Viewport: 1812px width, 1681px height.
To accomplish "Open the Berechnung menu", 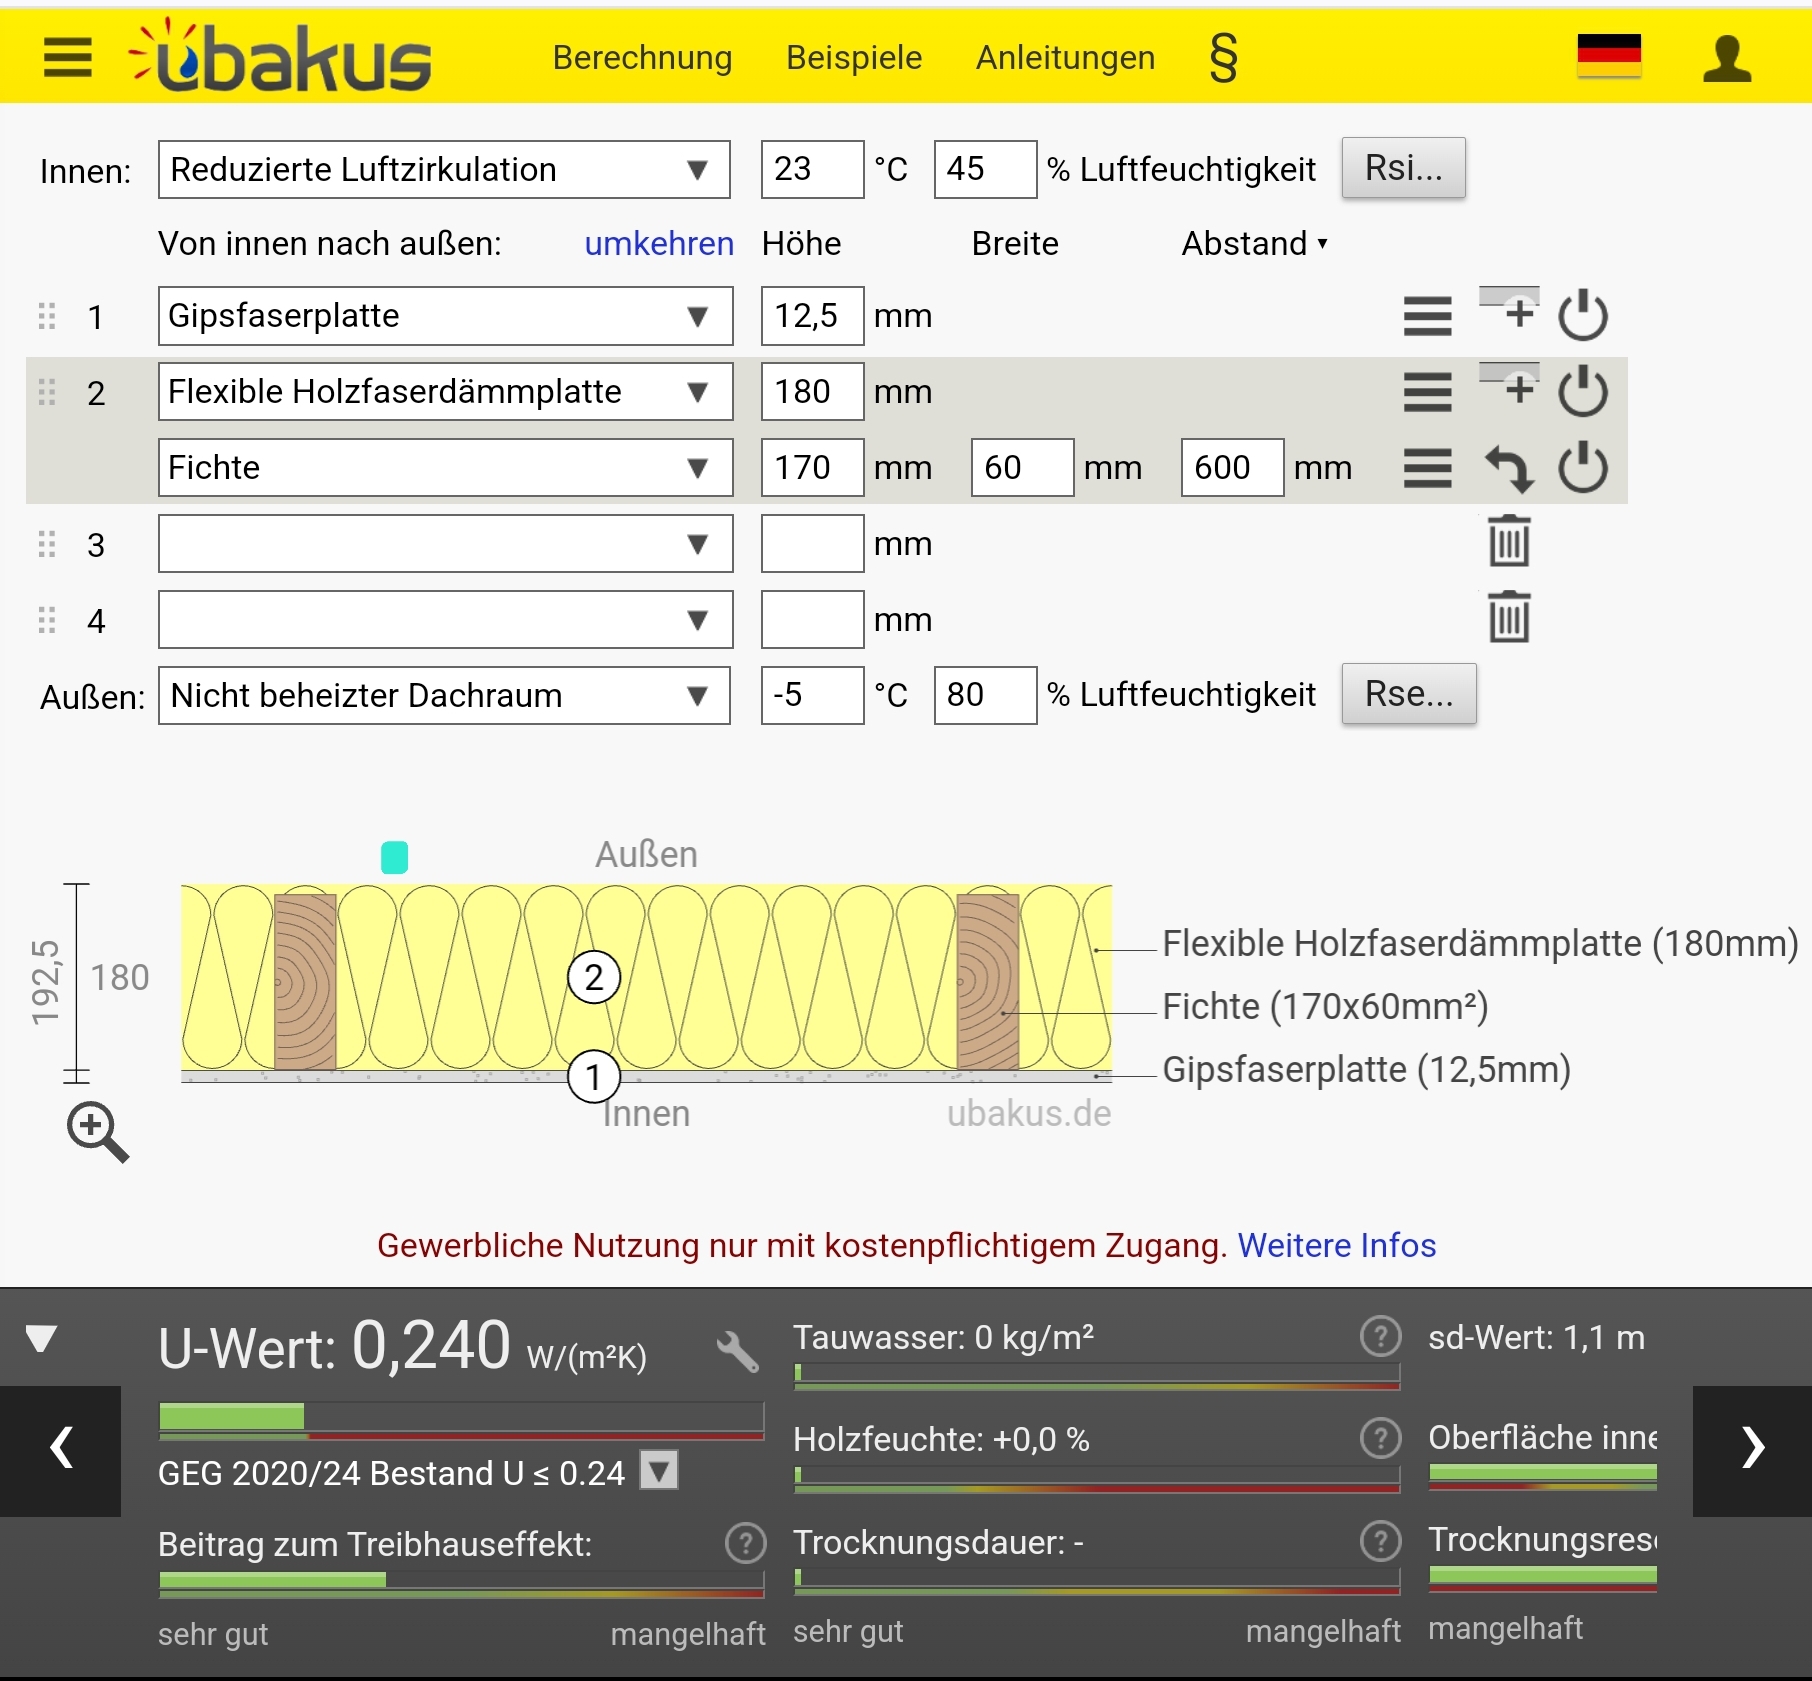I will 642,58.
